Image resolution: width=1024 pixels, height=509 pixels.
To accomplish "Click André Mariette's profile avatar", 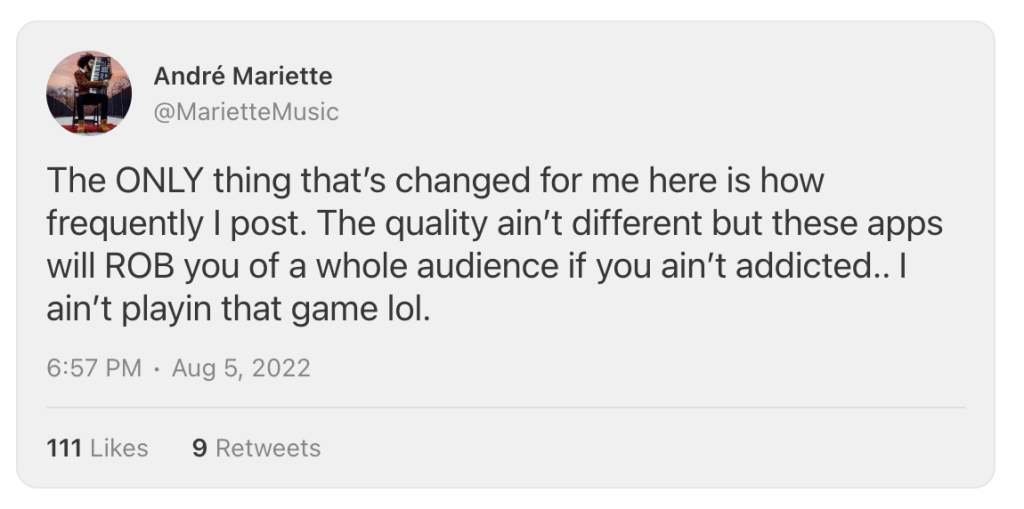I will pos(89,93).
